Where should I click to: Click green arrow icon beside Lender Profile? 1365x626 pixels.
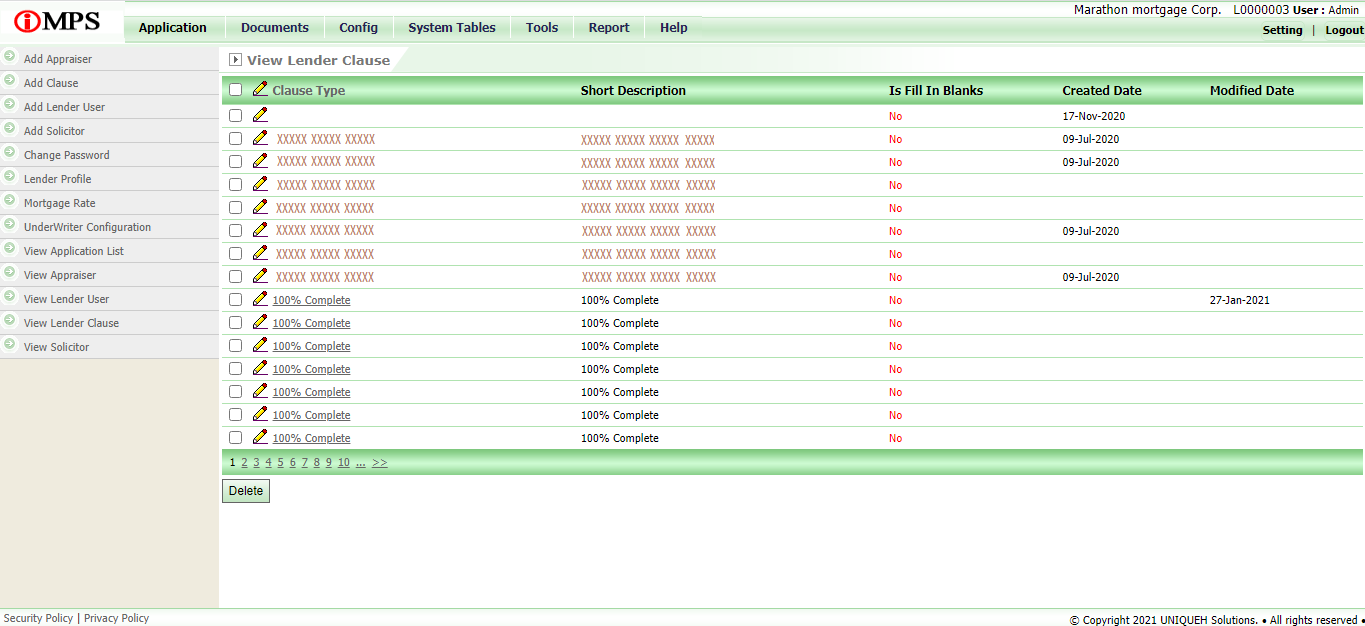tap(10, 177)
